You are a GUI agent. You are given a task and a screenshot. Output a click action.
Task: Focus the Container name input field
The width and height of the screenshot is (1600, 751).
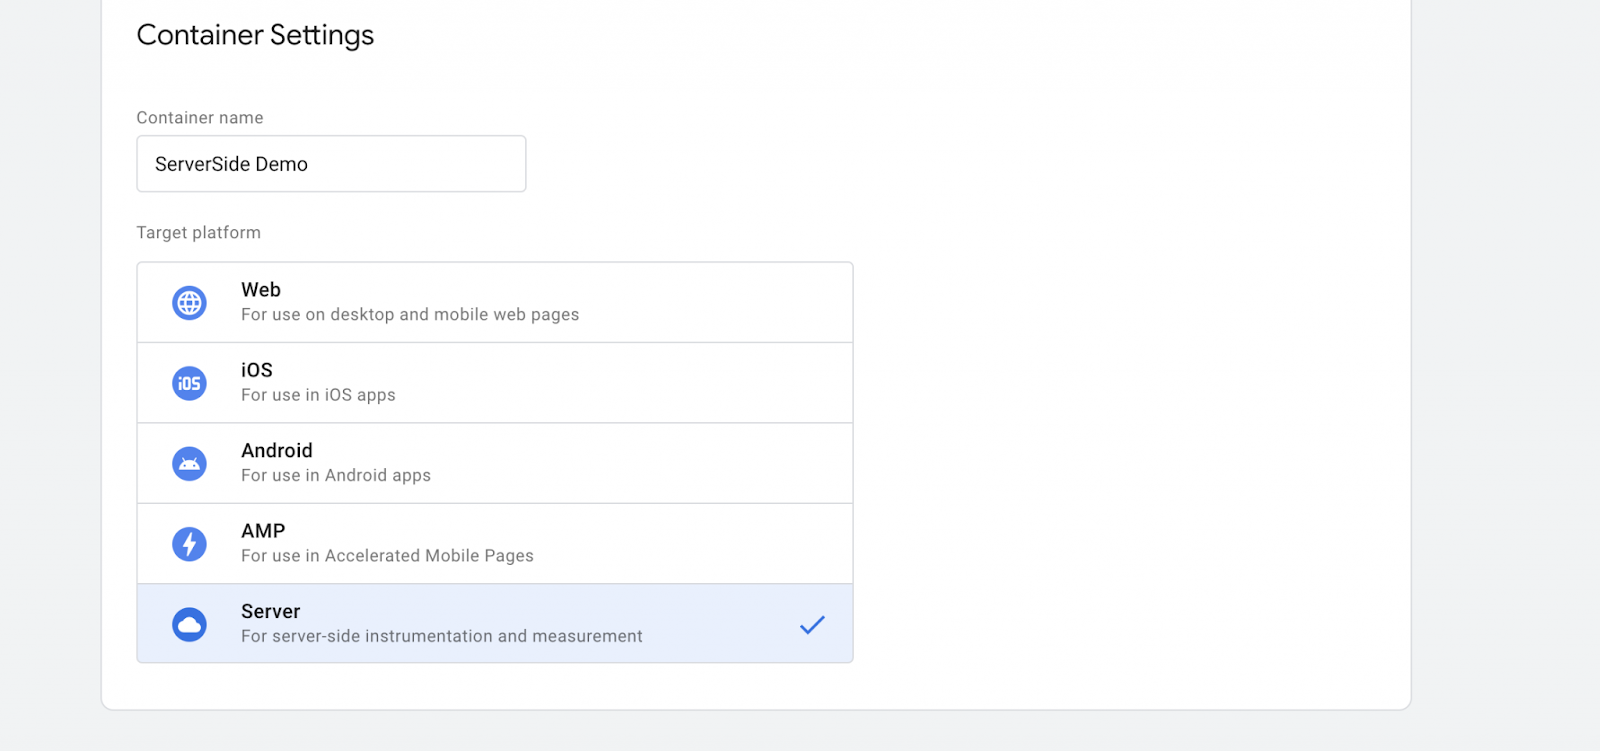point(331,164)
